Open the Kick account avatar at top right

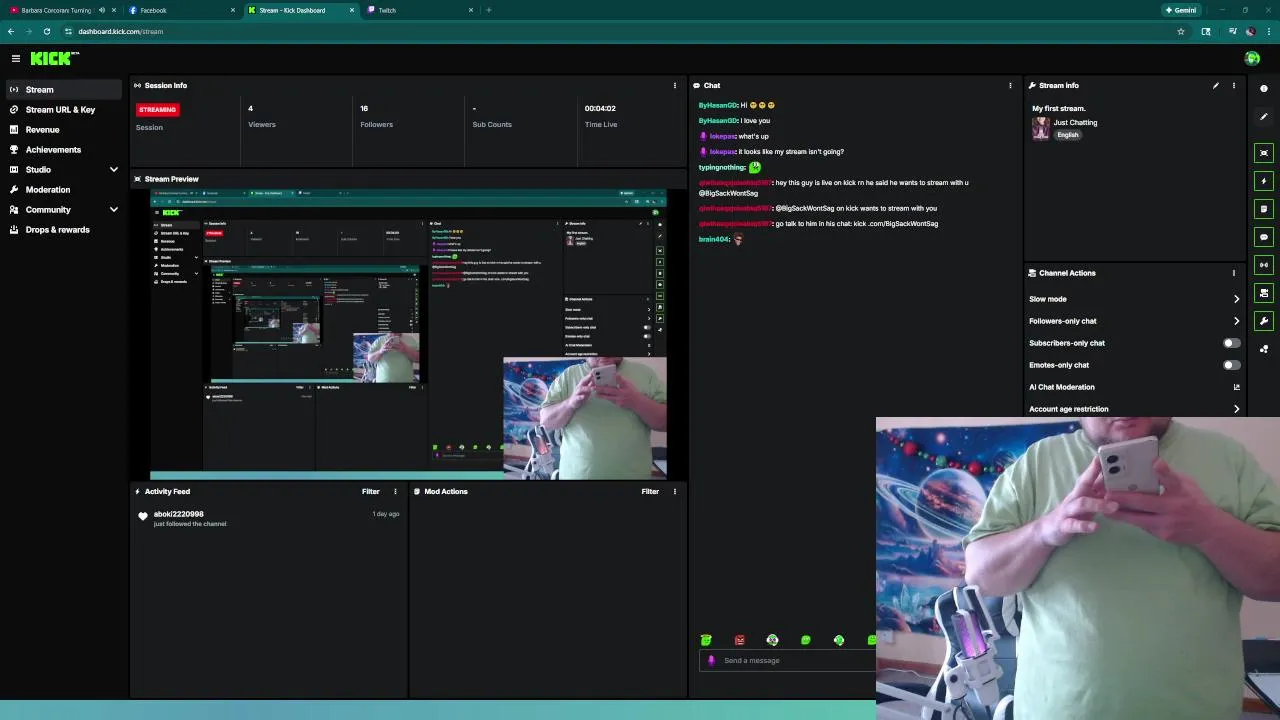(x=1252, y=59)
